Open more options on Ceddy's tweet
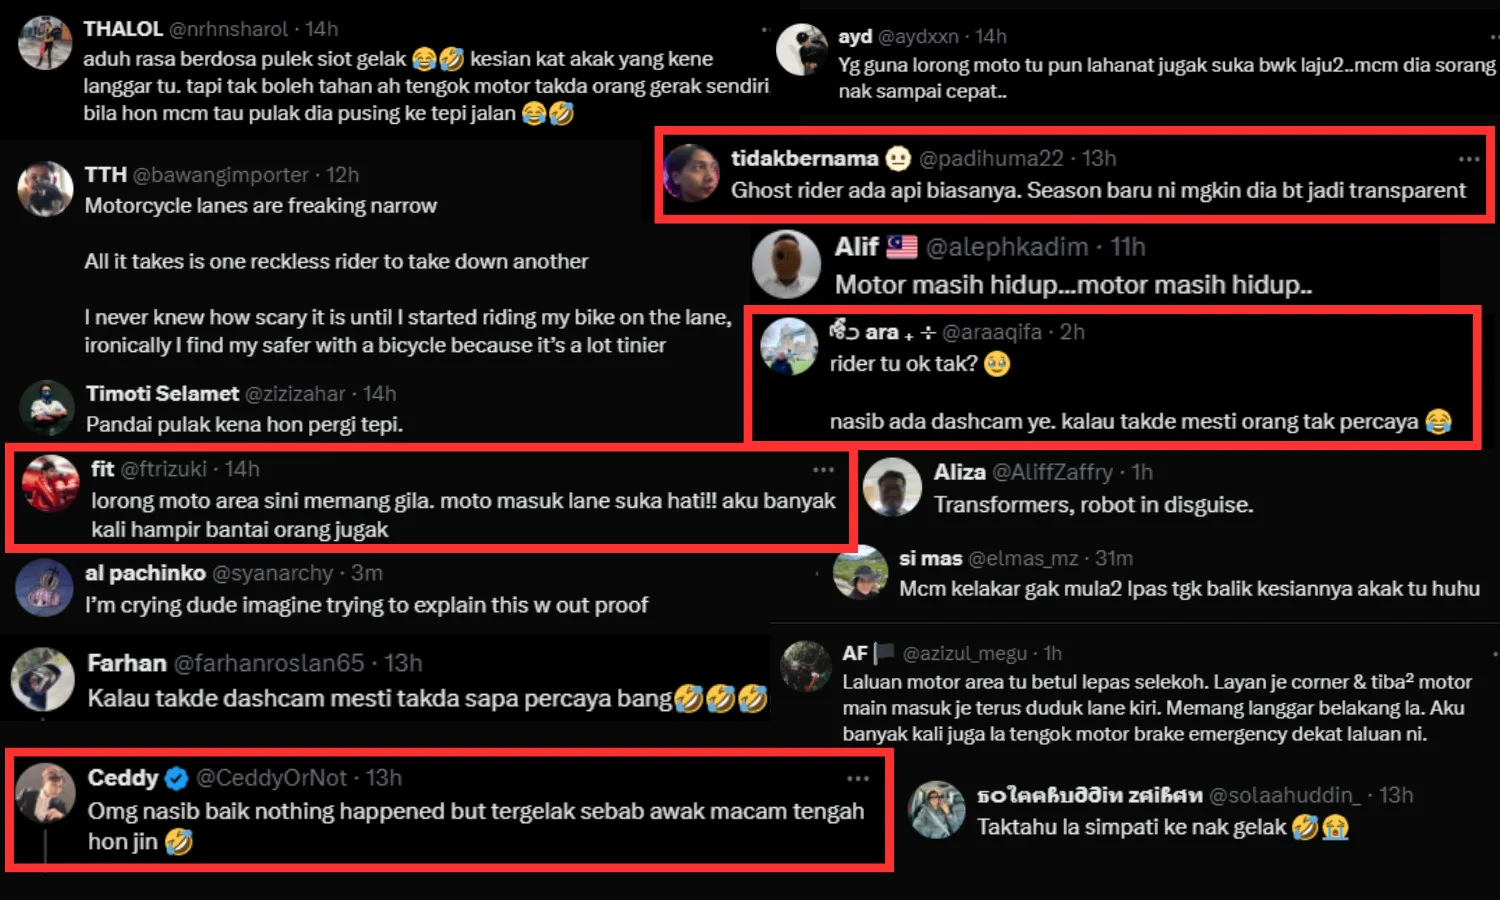The image size is (1500, 900). [858, 778]
